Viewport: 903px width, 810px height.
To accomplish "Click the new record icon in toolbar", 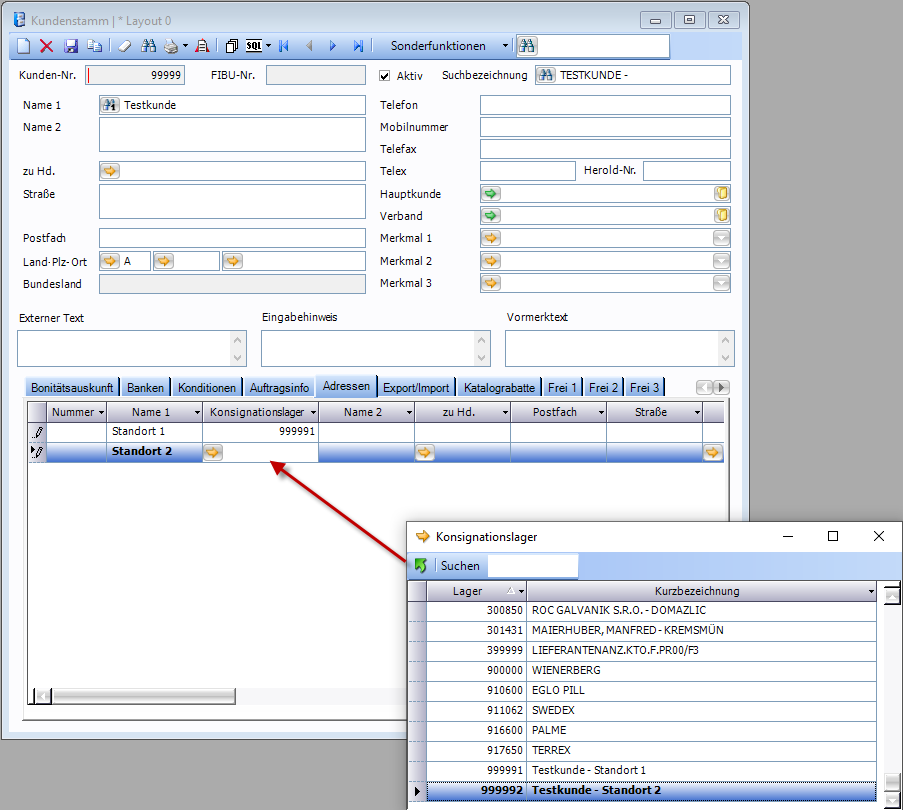I will [x=24, y=46].
